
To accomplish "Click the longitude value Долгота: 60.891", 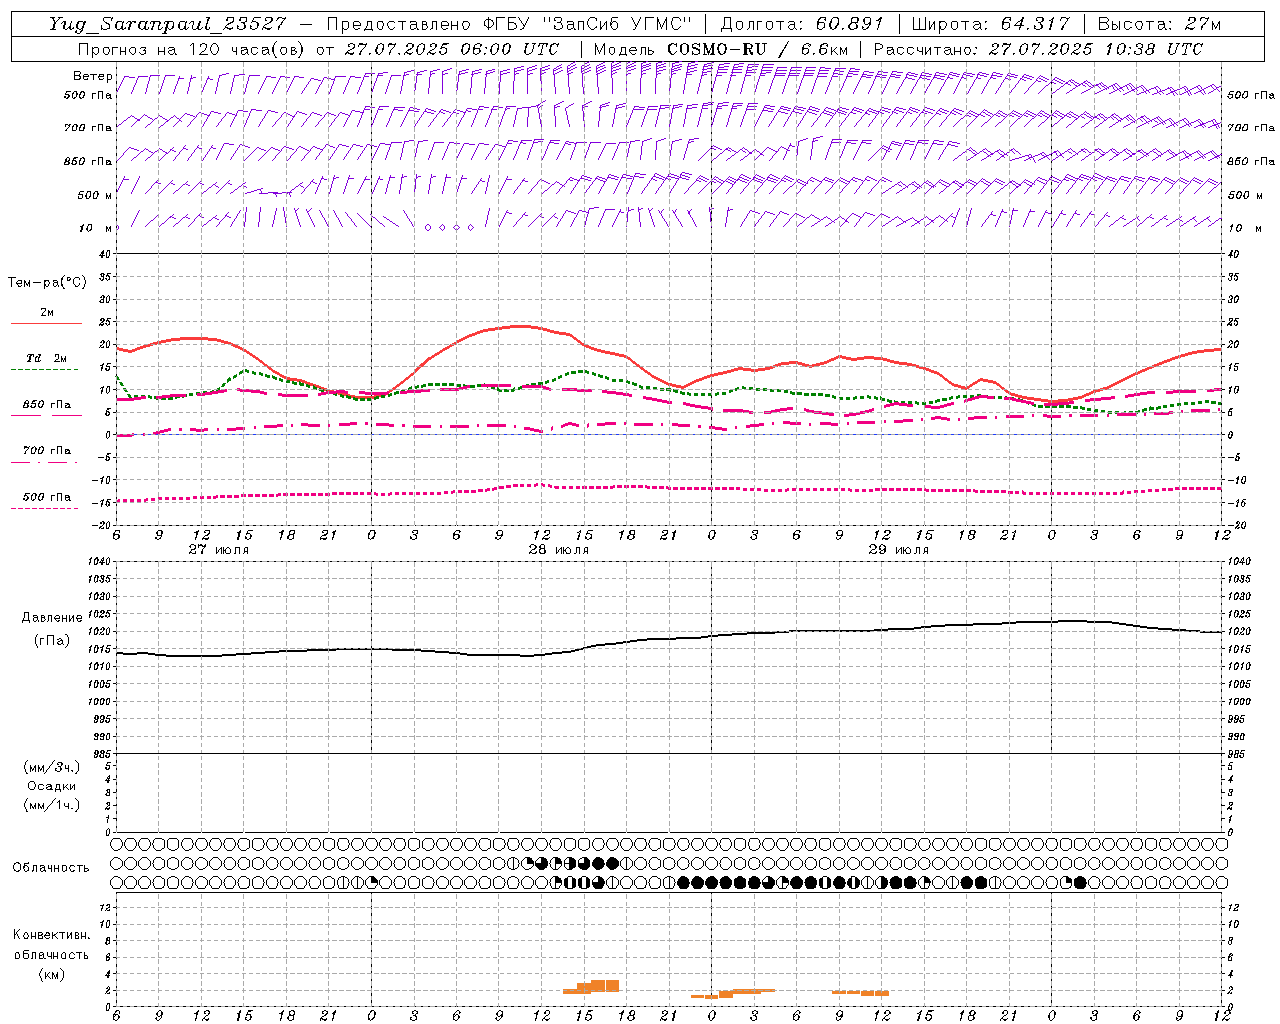I will [802, 24].
